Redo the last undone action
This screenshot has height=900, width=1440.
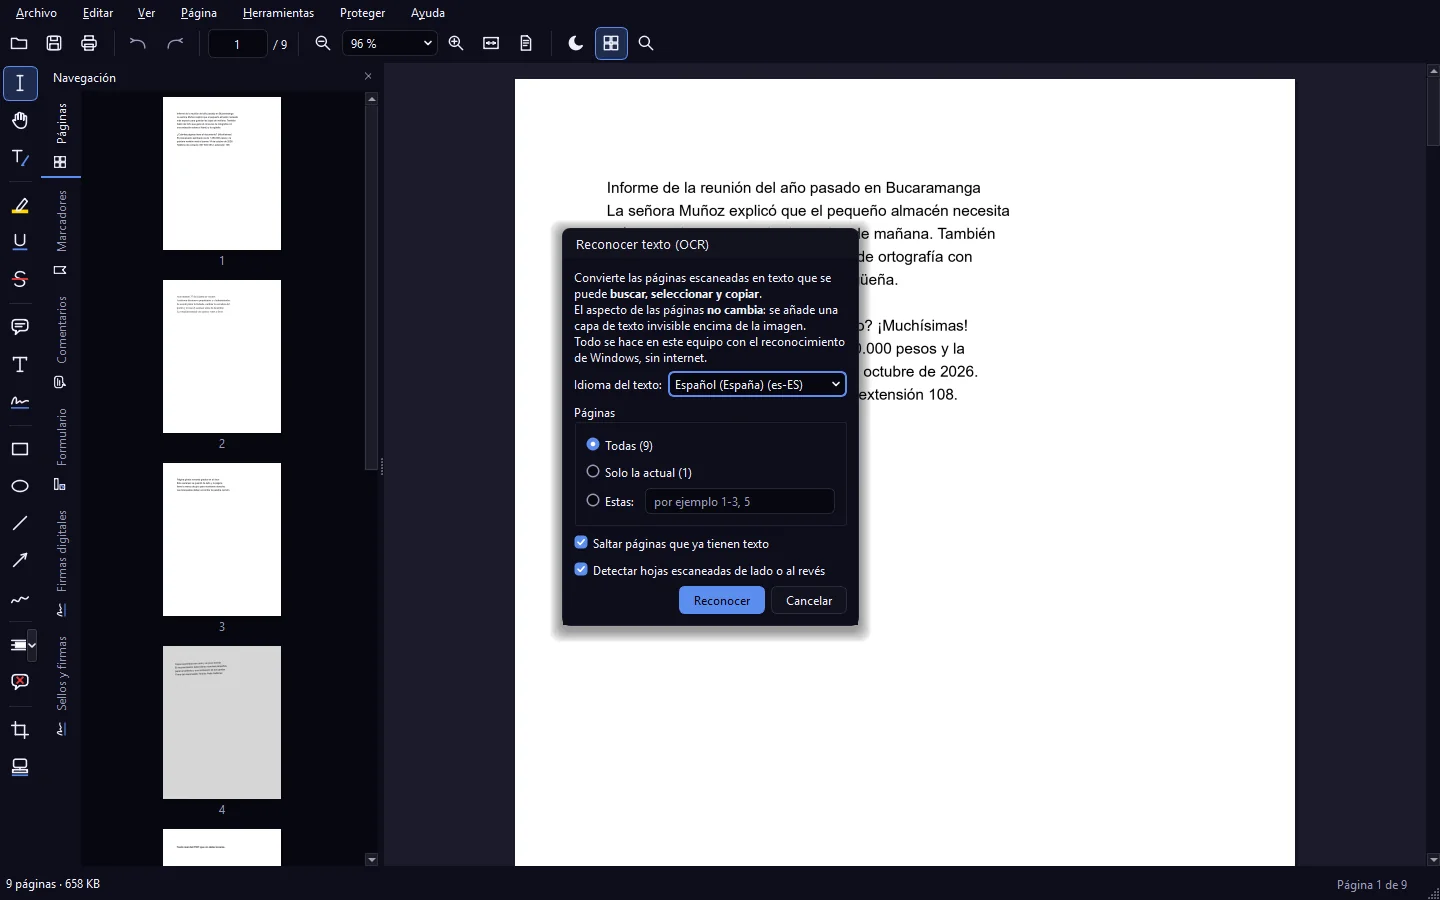pos(175,43)
